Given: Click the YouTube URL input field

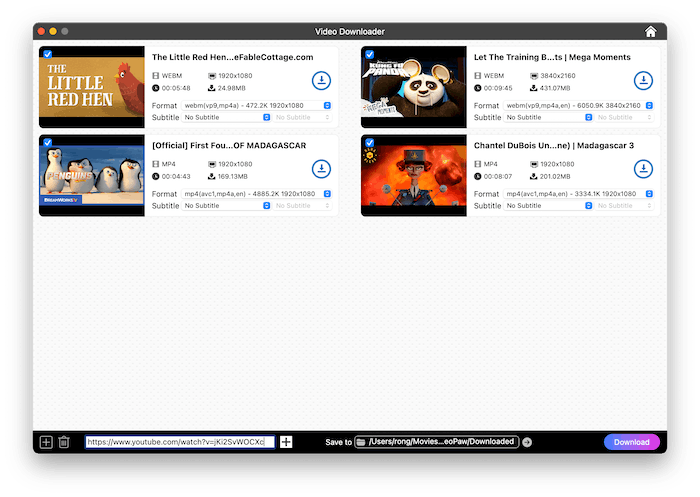Looking at the screenshot, I should pyautogui.click(x=179, y=442).
